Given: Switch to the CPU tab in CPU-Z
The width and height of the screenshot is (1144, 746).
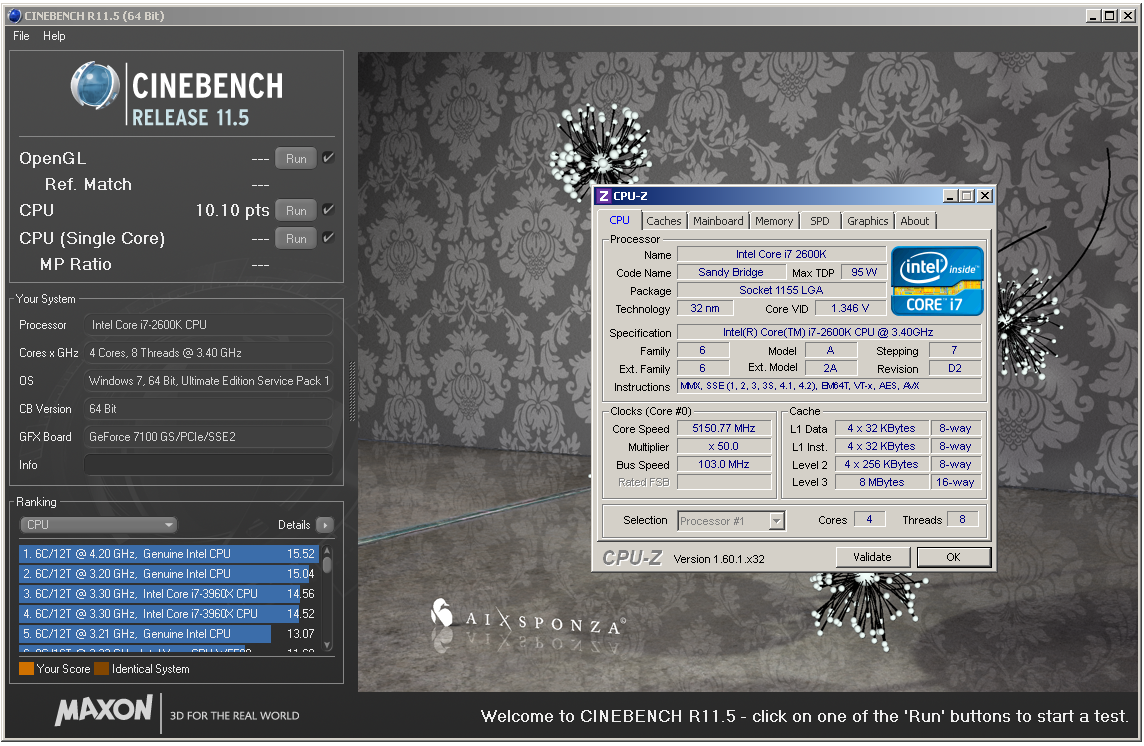Looking at the screenshot, I should coord(619,220).
